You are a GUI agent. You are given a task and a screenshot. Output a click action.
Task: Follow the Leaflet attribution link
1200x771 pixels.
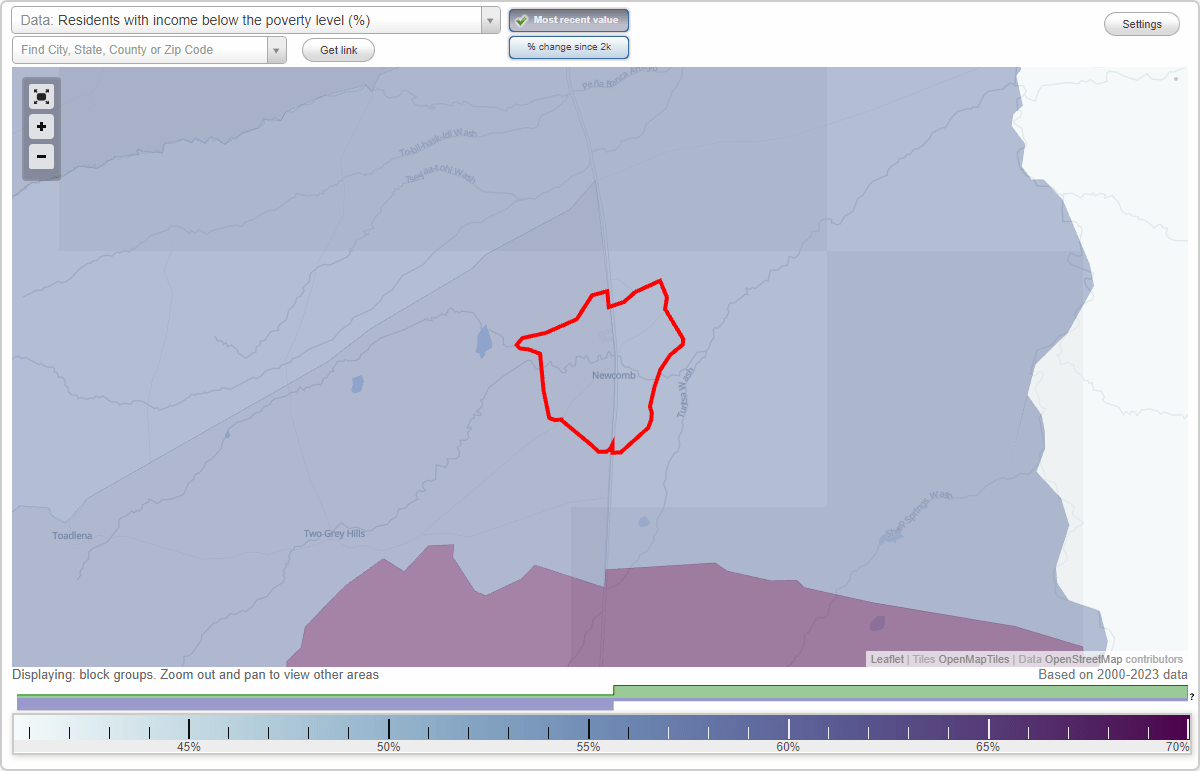click(x=886, y=659)
